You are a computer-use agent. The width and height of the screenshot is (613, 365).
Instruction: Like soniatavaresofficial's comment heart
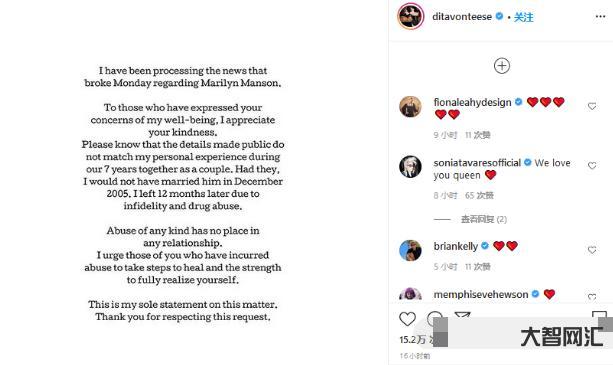coord(592,166)
